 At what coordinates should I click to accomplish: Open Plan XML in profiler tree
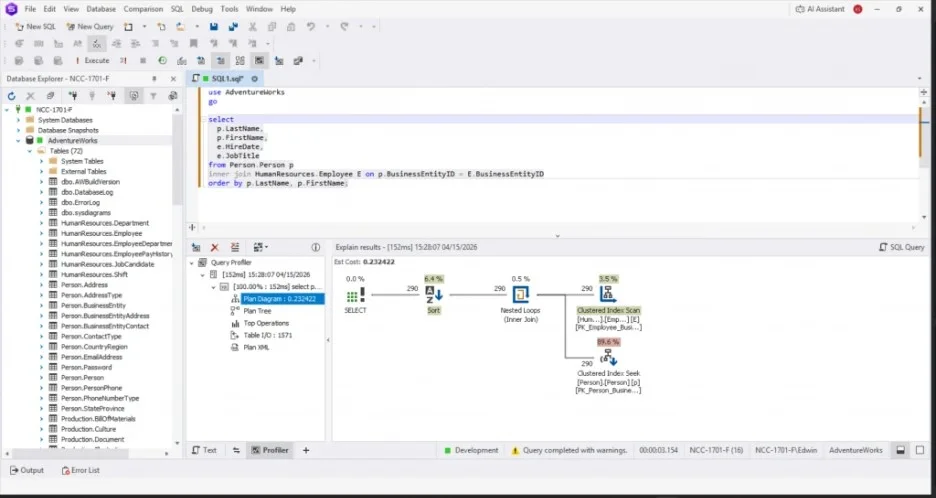pyautogui.click(x=256, y=347)
